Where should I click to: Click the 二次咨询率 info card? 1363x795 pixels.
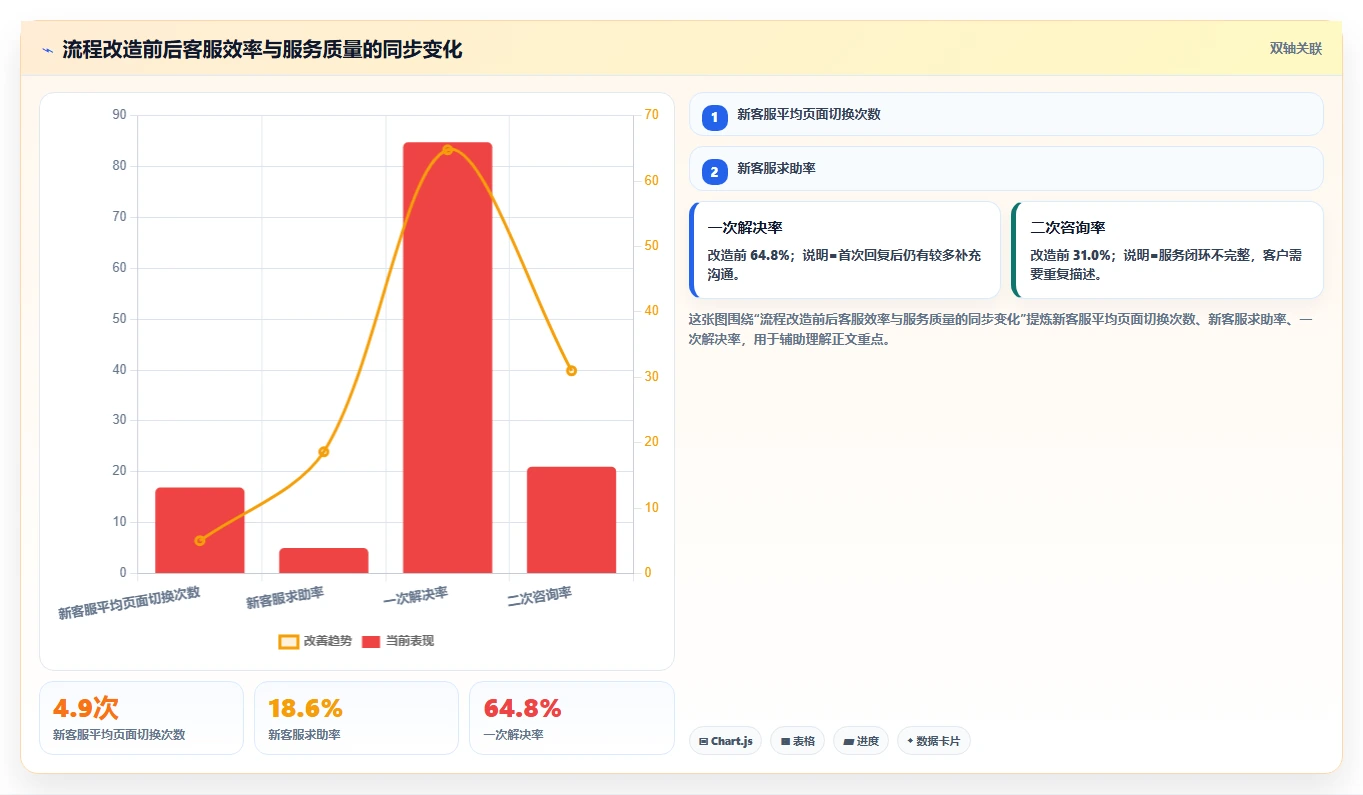pos(1168,250)
